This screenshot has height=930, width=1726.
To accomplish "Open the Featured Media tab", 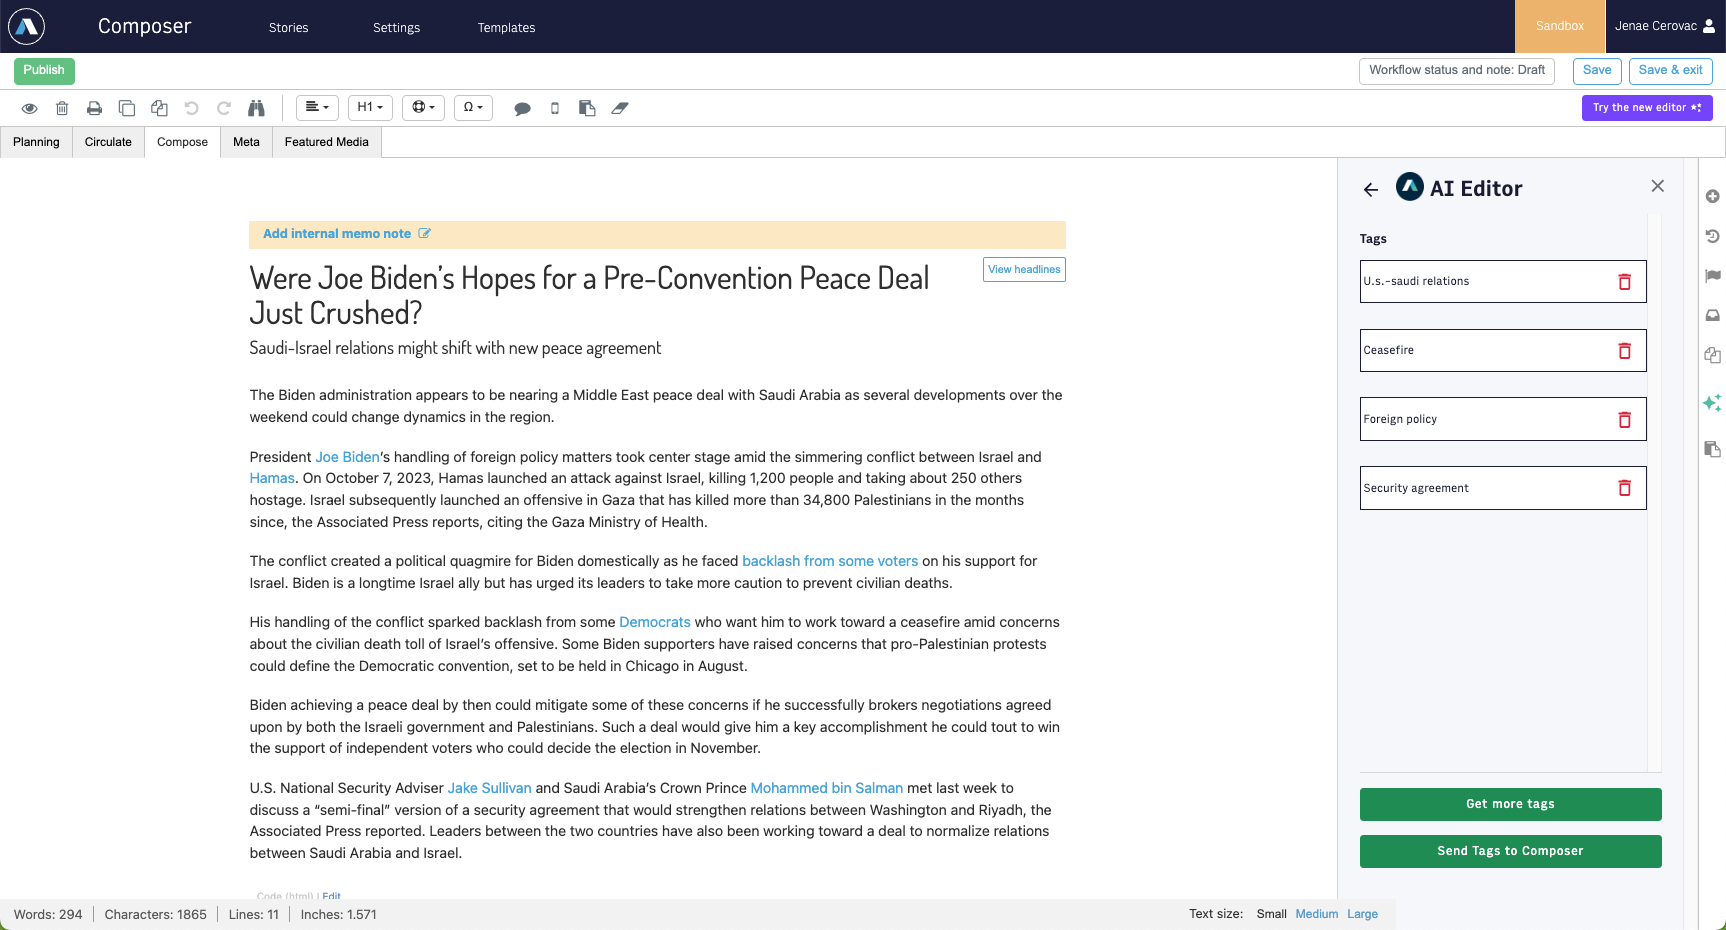I will (x=326, y=142).
